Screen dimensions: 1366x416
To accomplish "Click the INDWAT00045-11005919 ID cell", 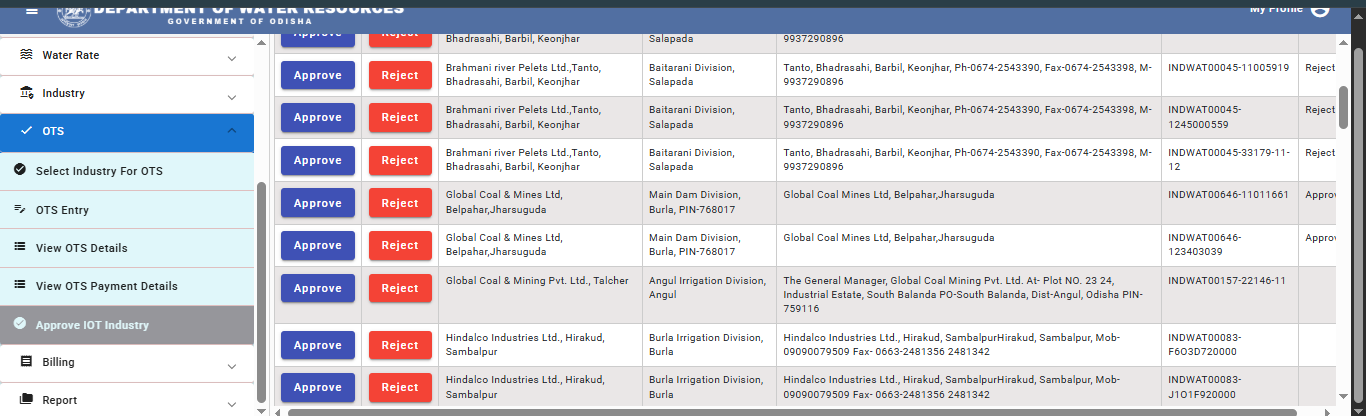I will point(1229,75).
